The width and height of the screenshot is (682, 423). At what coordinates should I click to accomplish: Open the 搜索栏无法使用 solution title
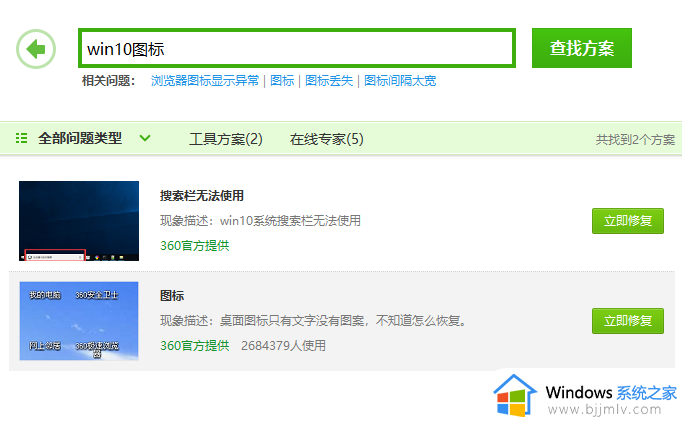coord(202,196)
